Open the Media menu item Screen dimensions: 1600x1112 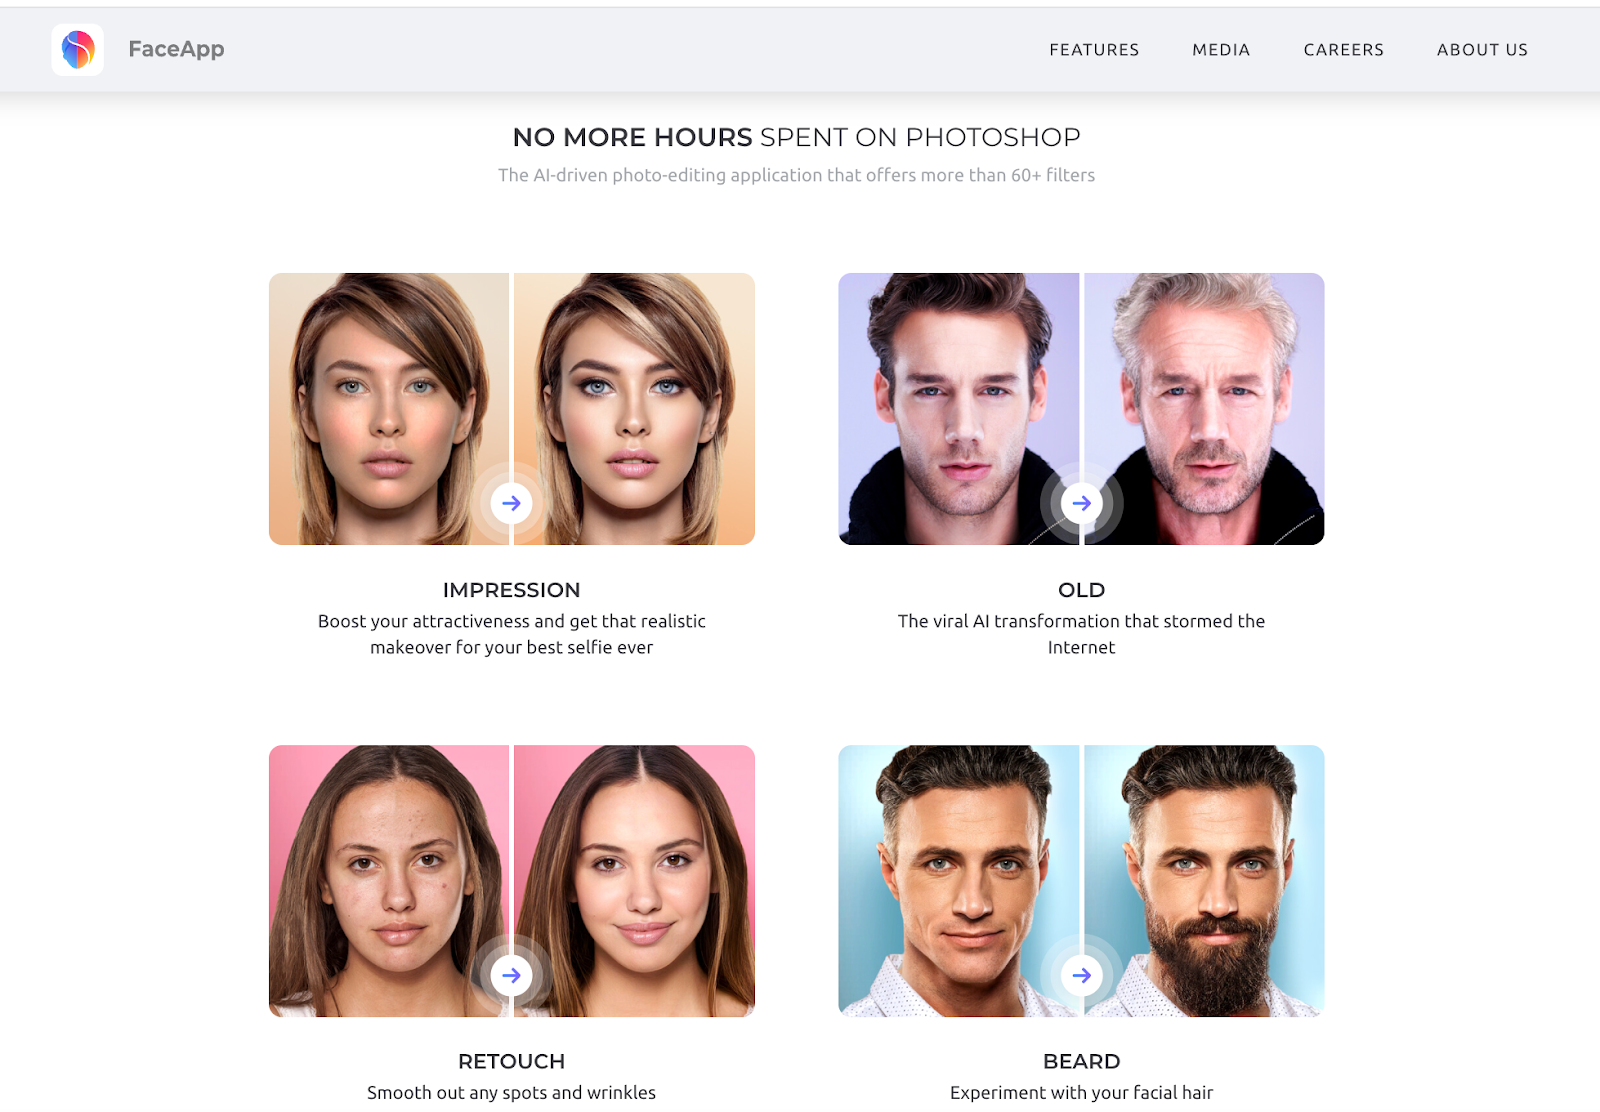pyautogui.click(x=1221, y=50)
